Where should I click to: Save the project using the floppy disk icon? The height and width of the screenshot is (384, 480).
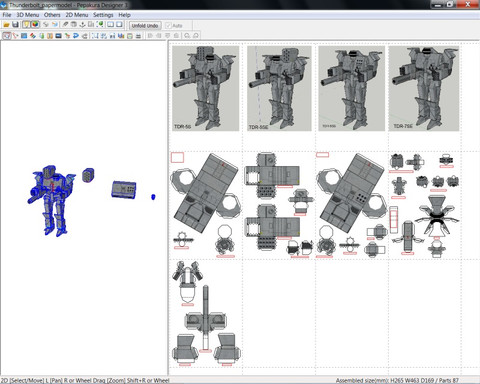(x=15, y=25)
